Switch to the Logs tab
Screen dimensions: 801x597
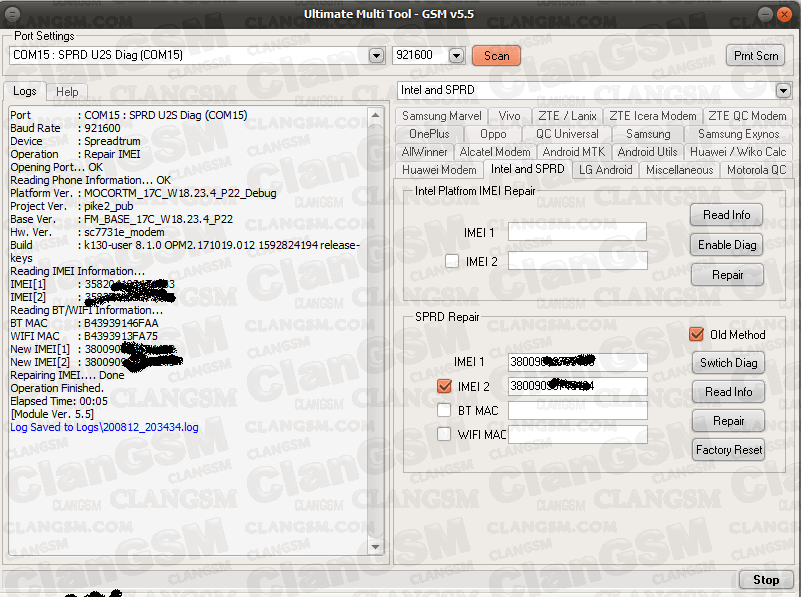click(x=25, y=91)
